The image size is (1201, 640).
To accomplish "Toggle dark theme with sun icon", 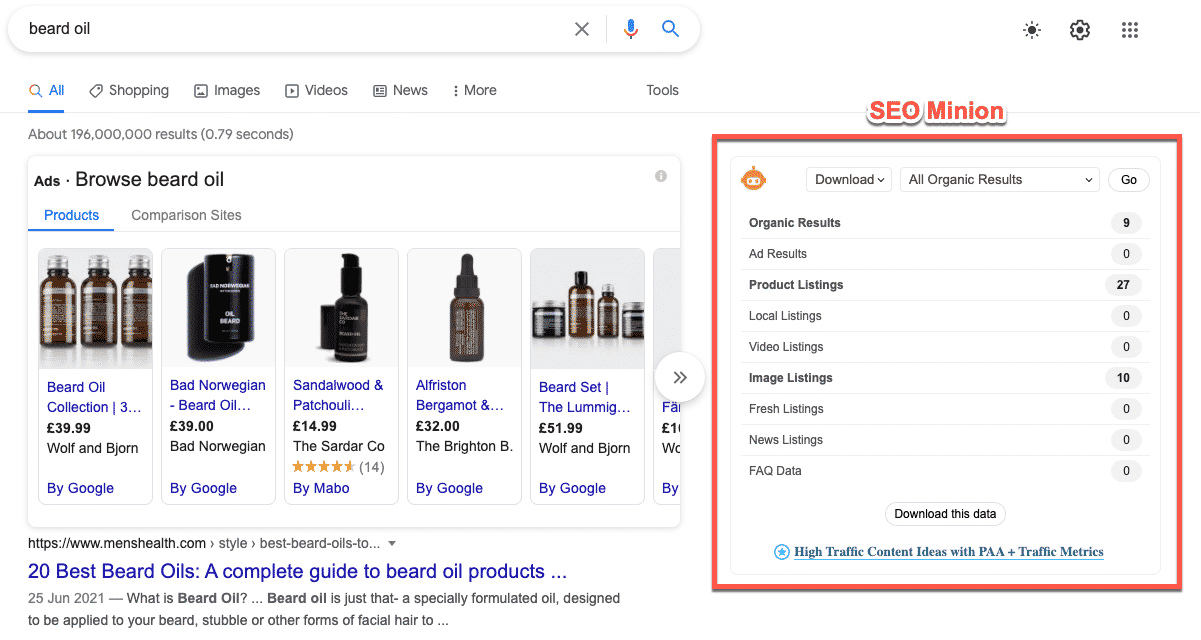I will click(1032, 30).
